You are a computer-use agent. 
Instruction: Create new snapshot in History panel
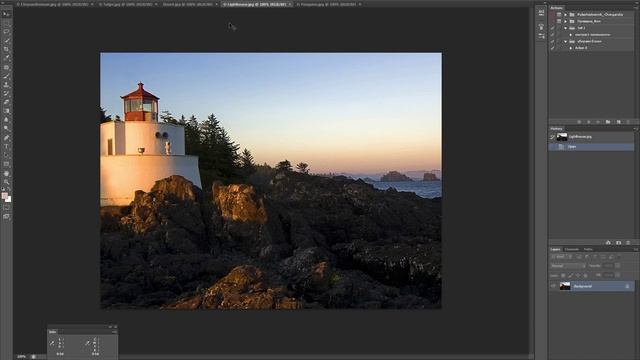pos(618,242)
